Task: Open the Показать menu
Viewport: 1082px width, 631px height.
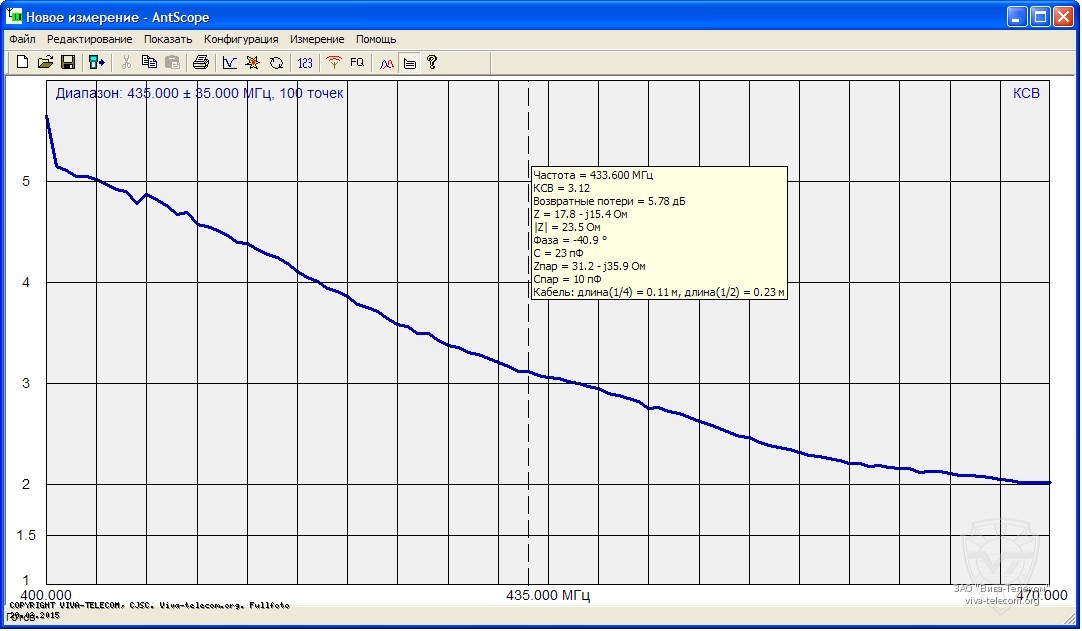Action: 168,39
